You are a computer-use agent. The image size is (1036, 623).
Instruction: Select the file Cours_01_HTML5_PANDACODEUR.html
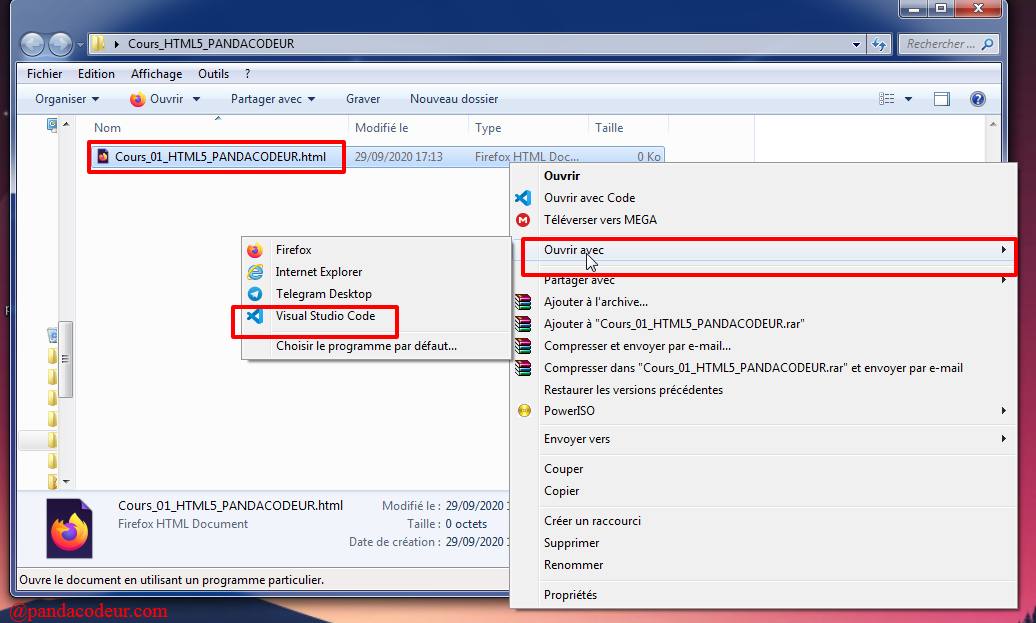220,157
